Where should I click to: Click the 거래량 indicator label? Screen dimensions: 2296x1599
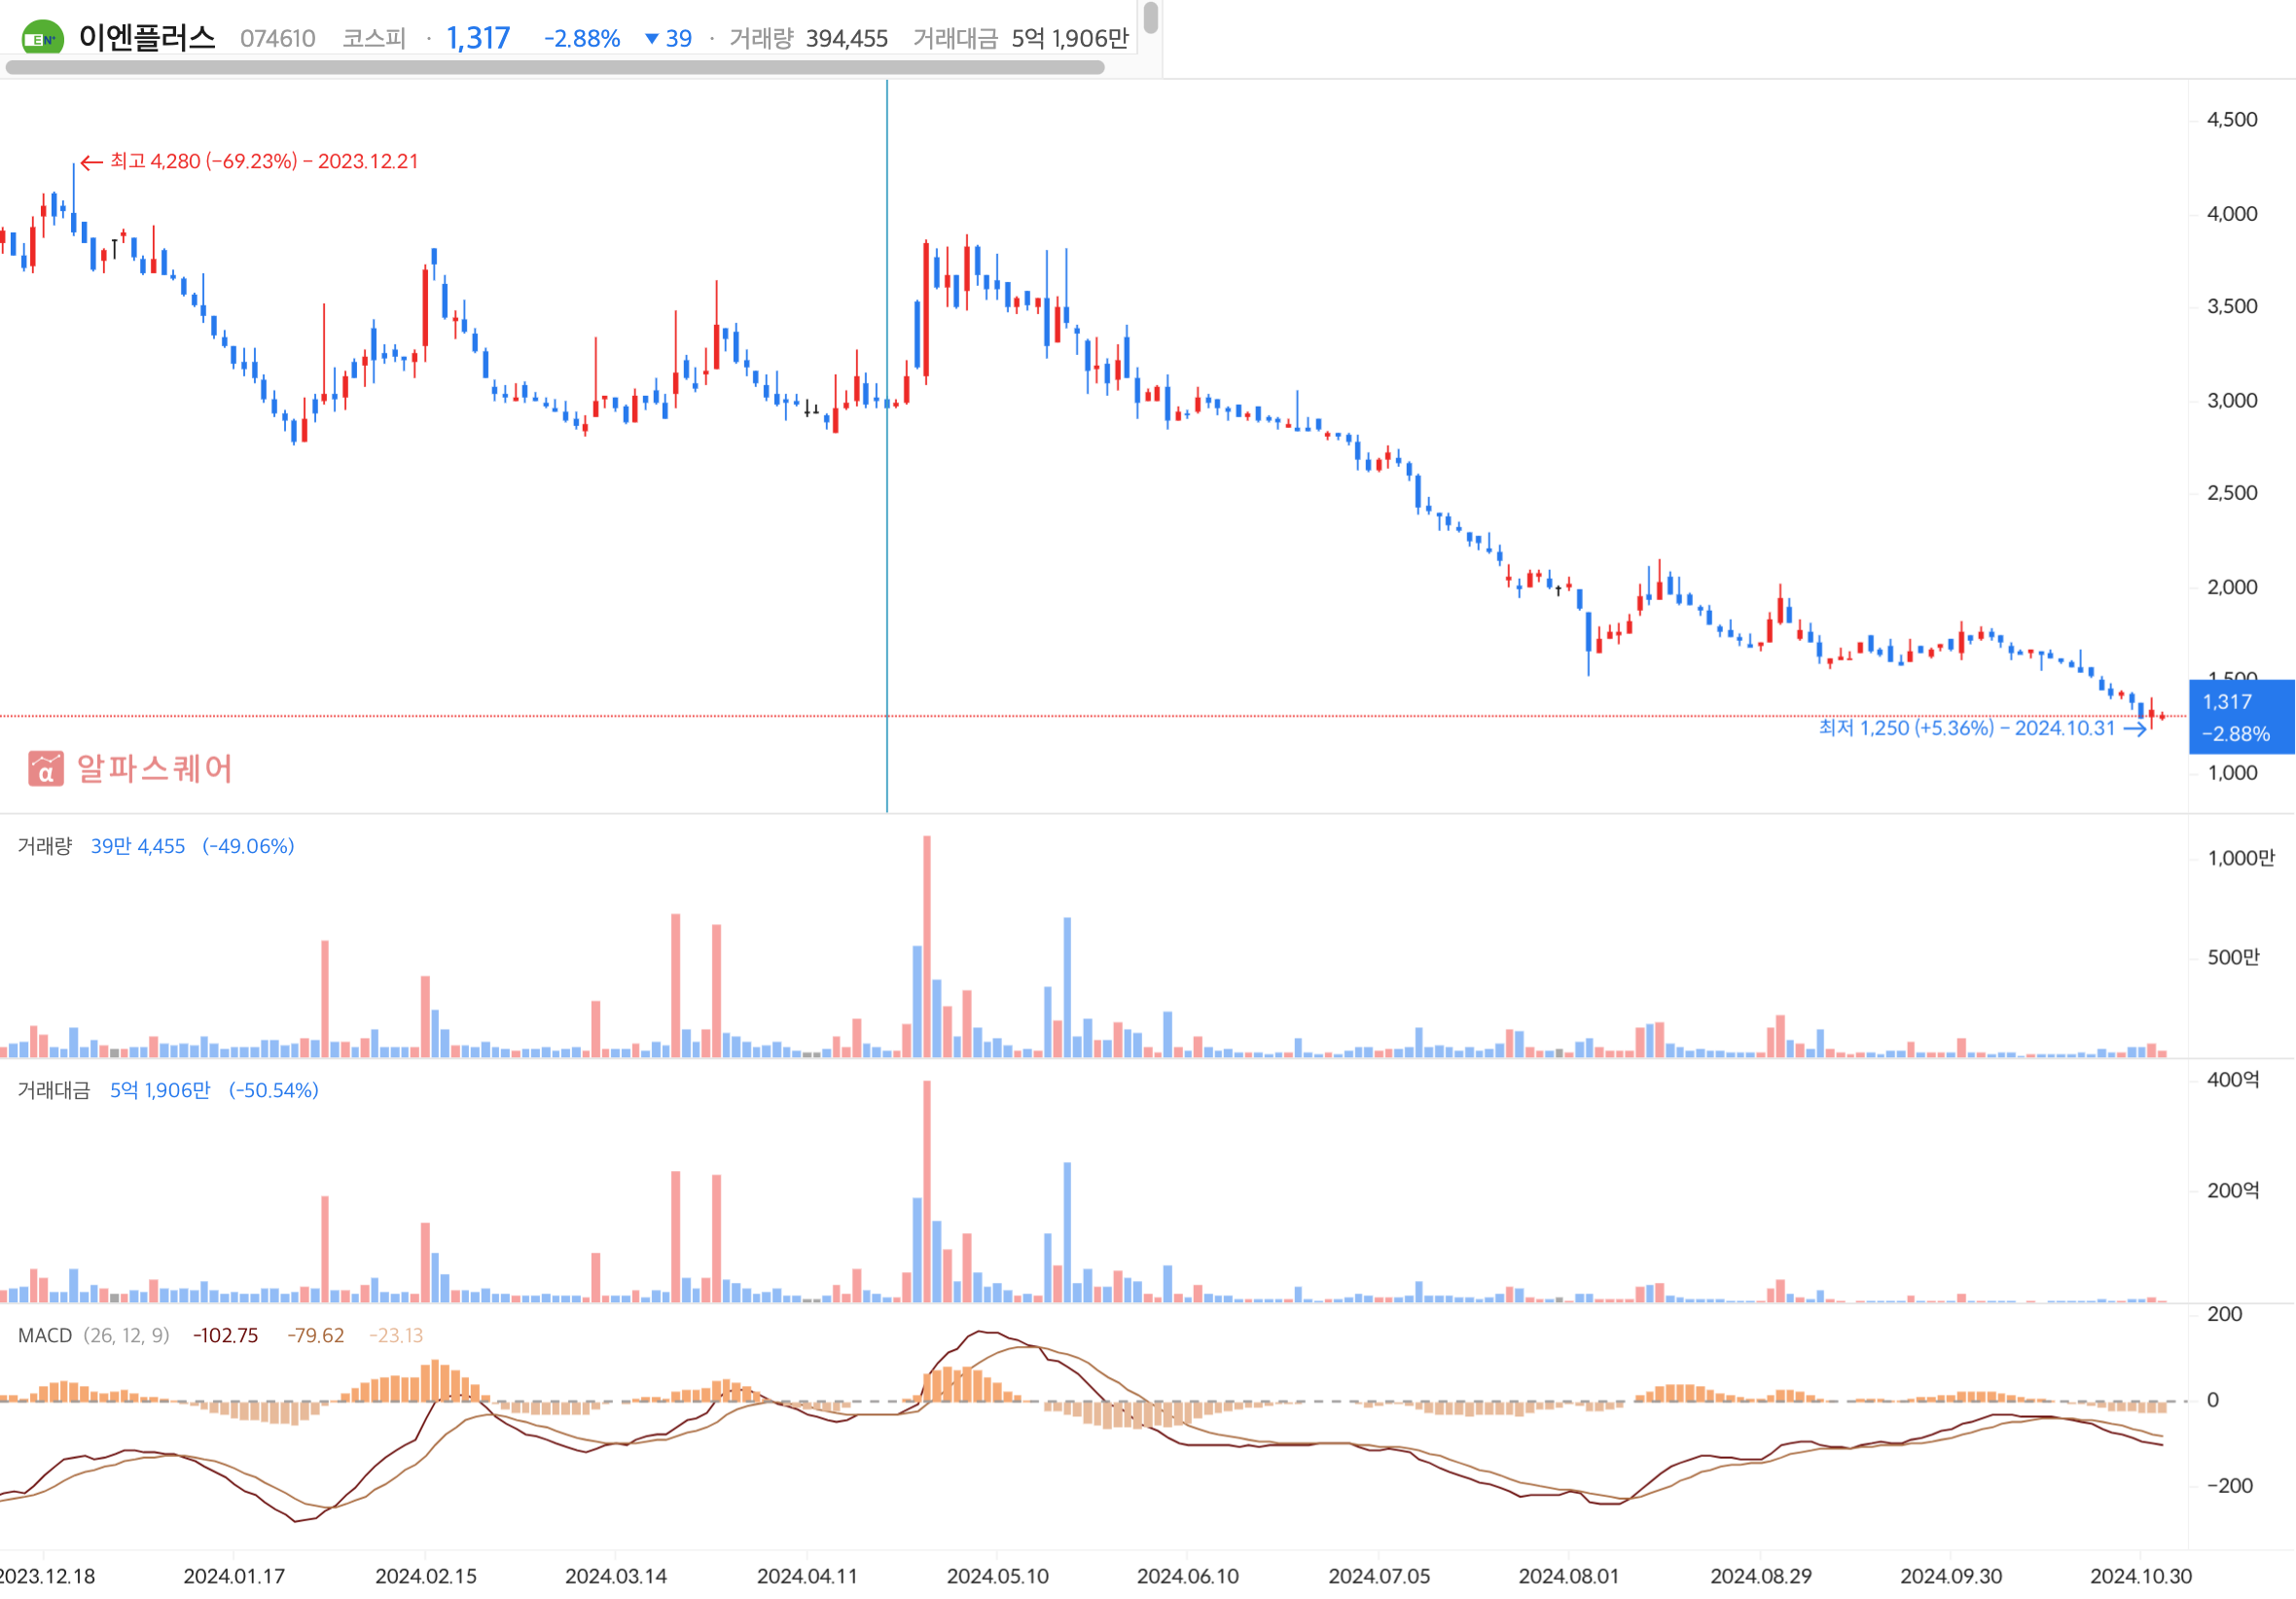(x=45, y=846)
